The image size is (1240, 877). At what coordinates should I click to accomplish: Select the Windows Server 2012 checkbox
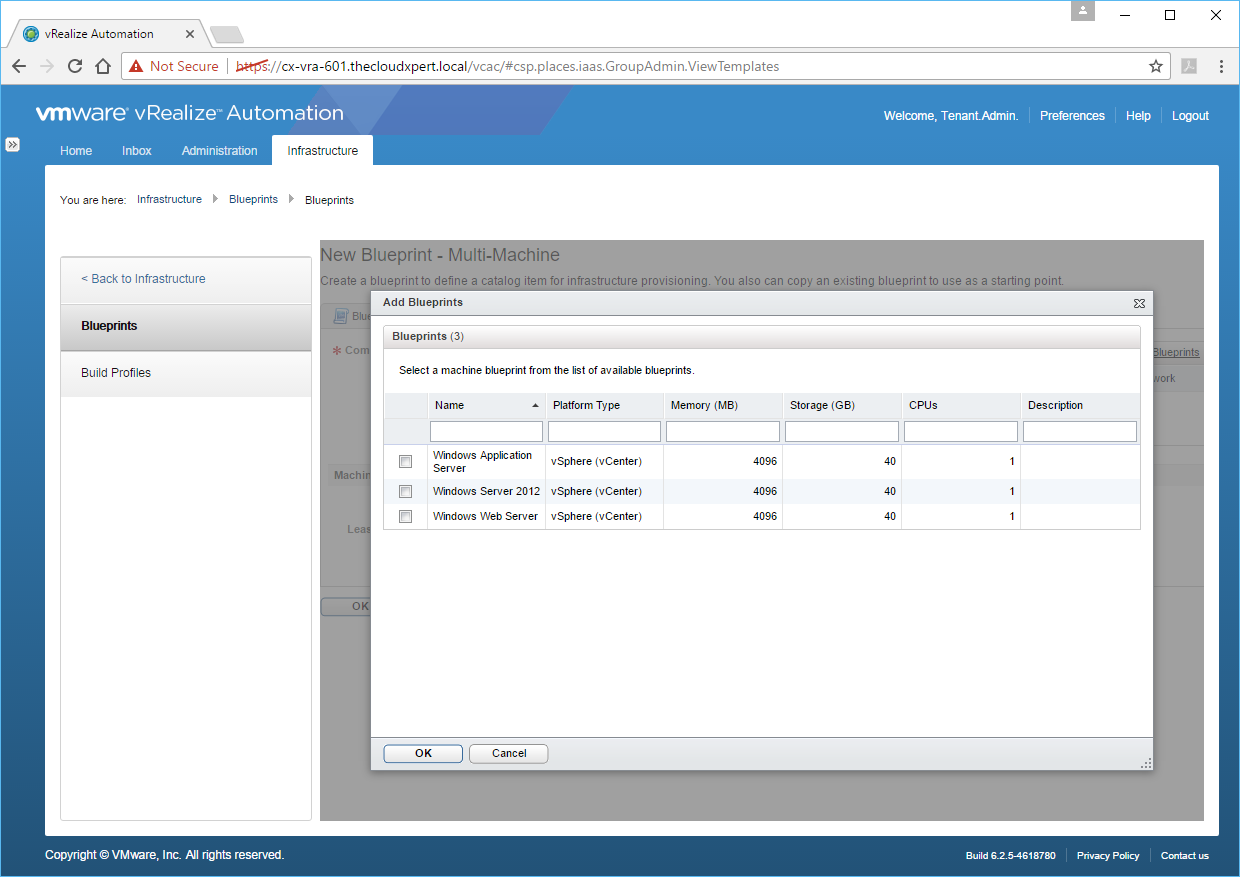405,492
